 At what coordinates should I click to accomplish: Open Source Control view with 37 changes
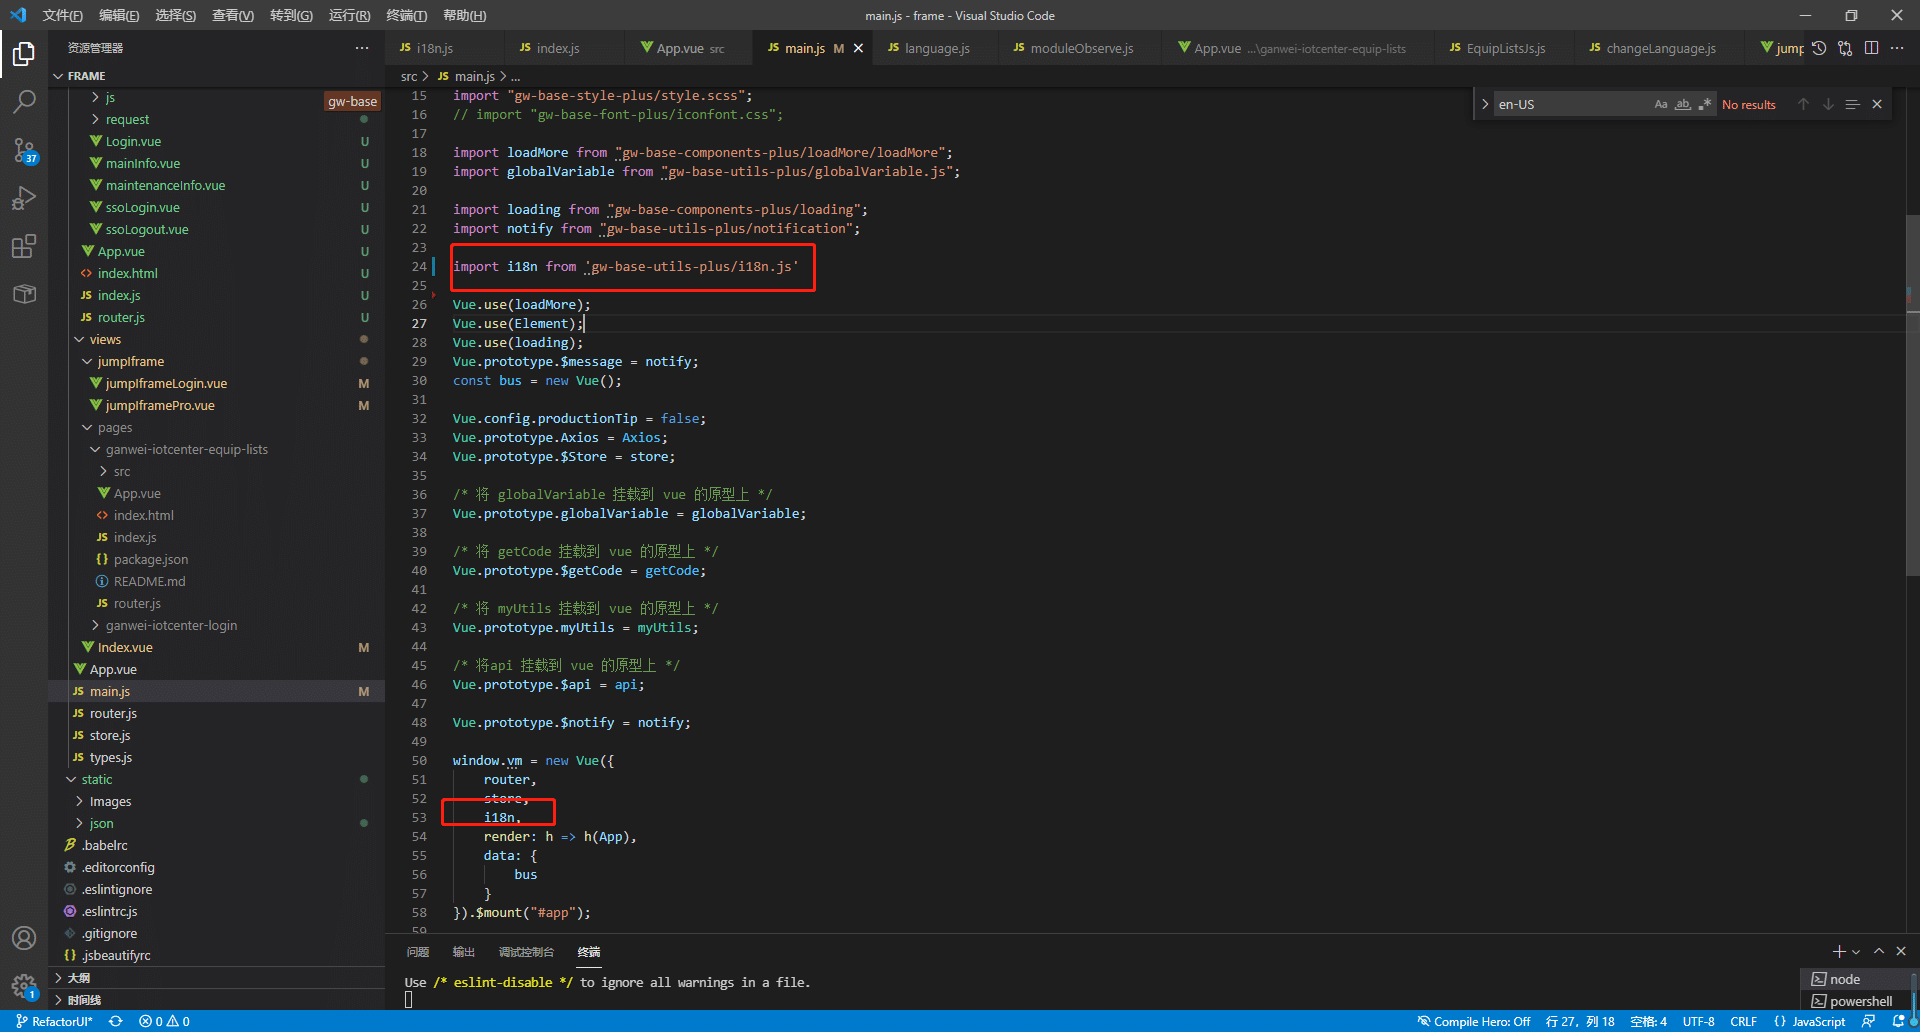[24, 150]
